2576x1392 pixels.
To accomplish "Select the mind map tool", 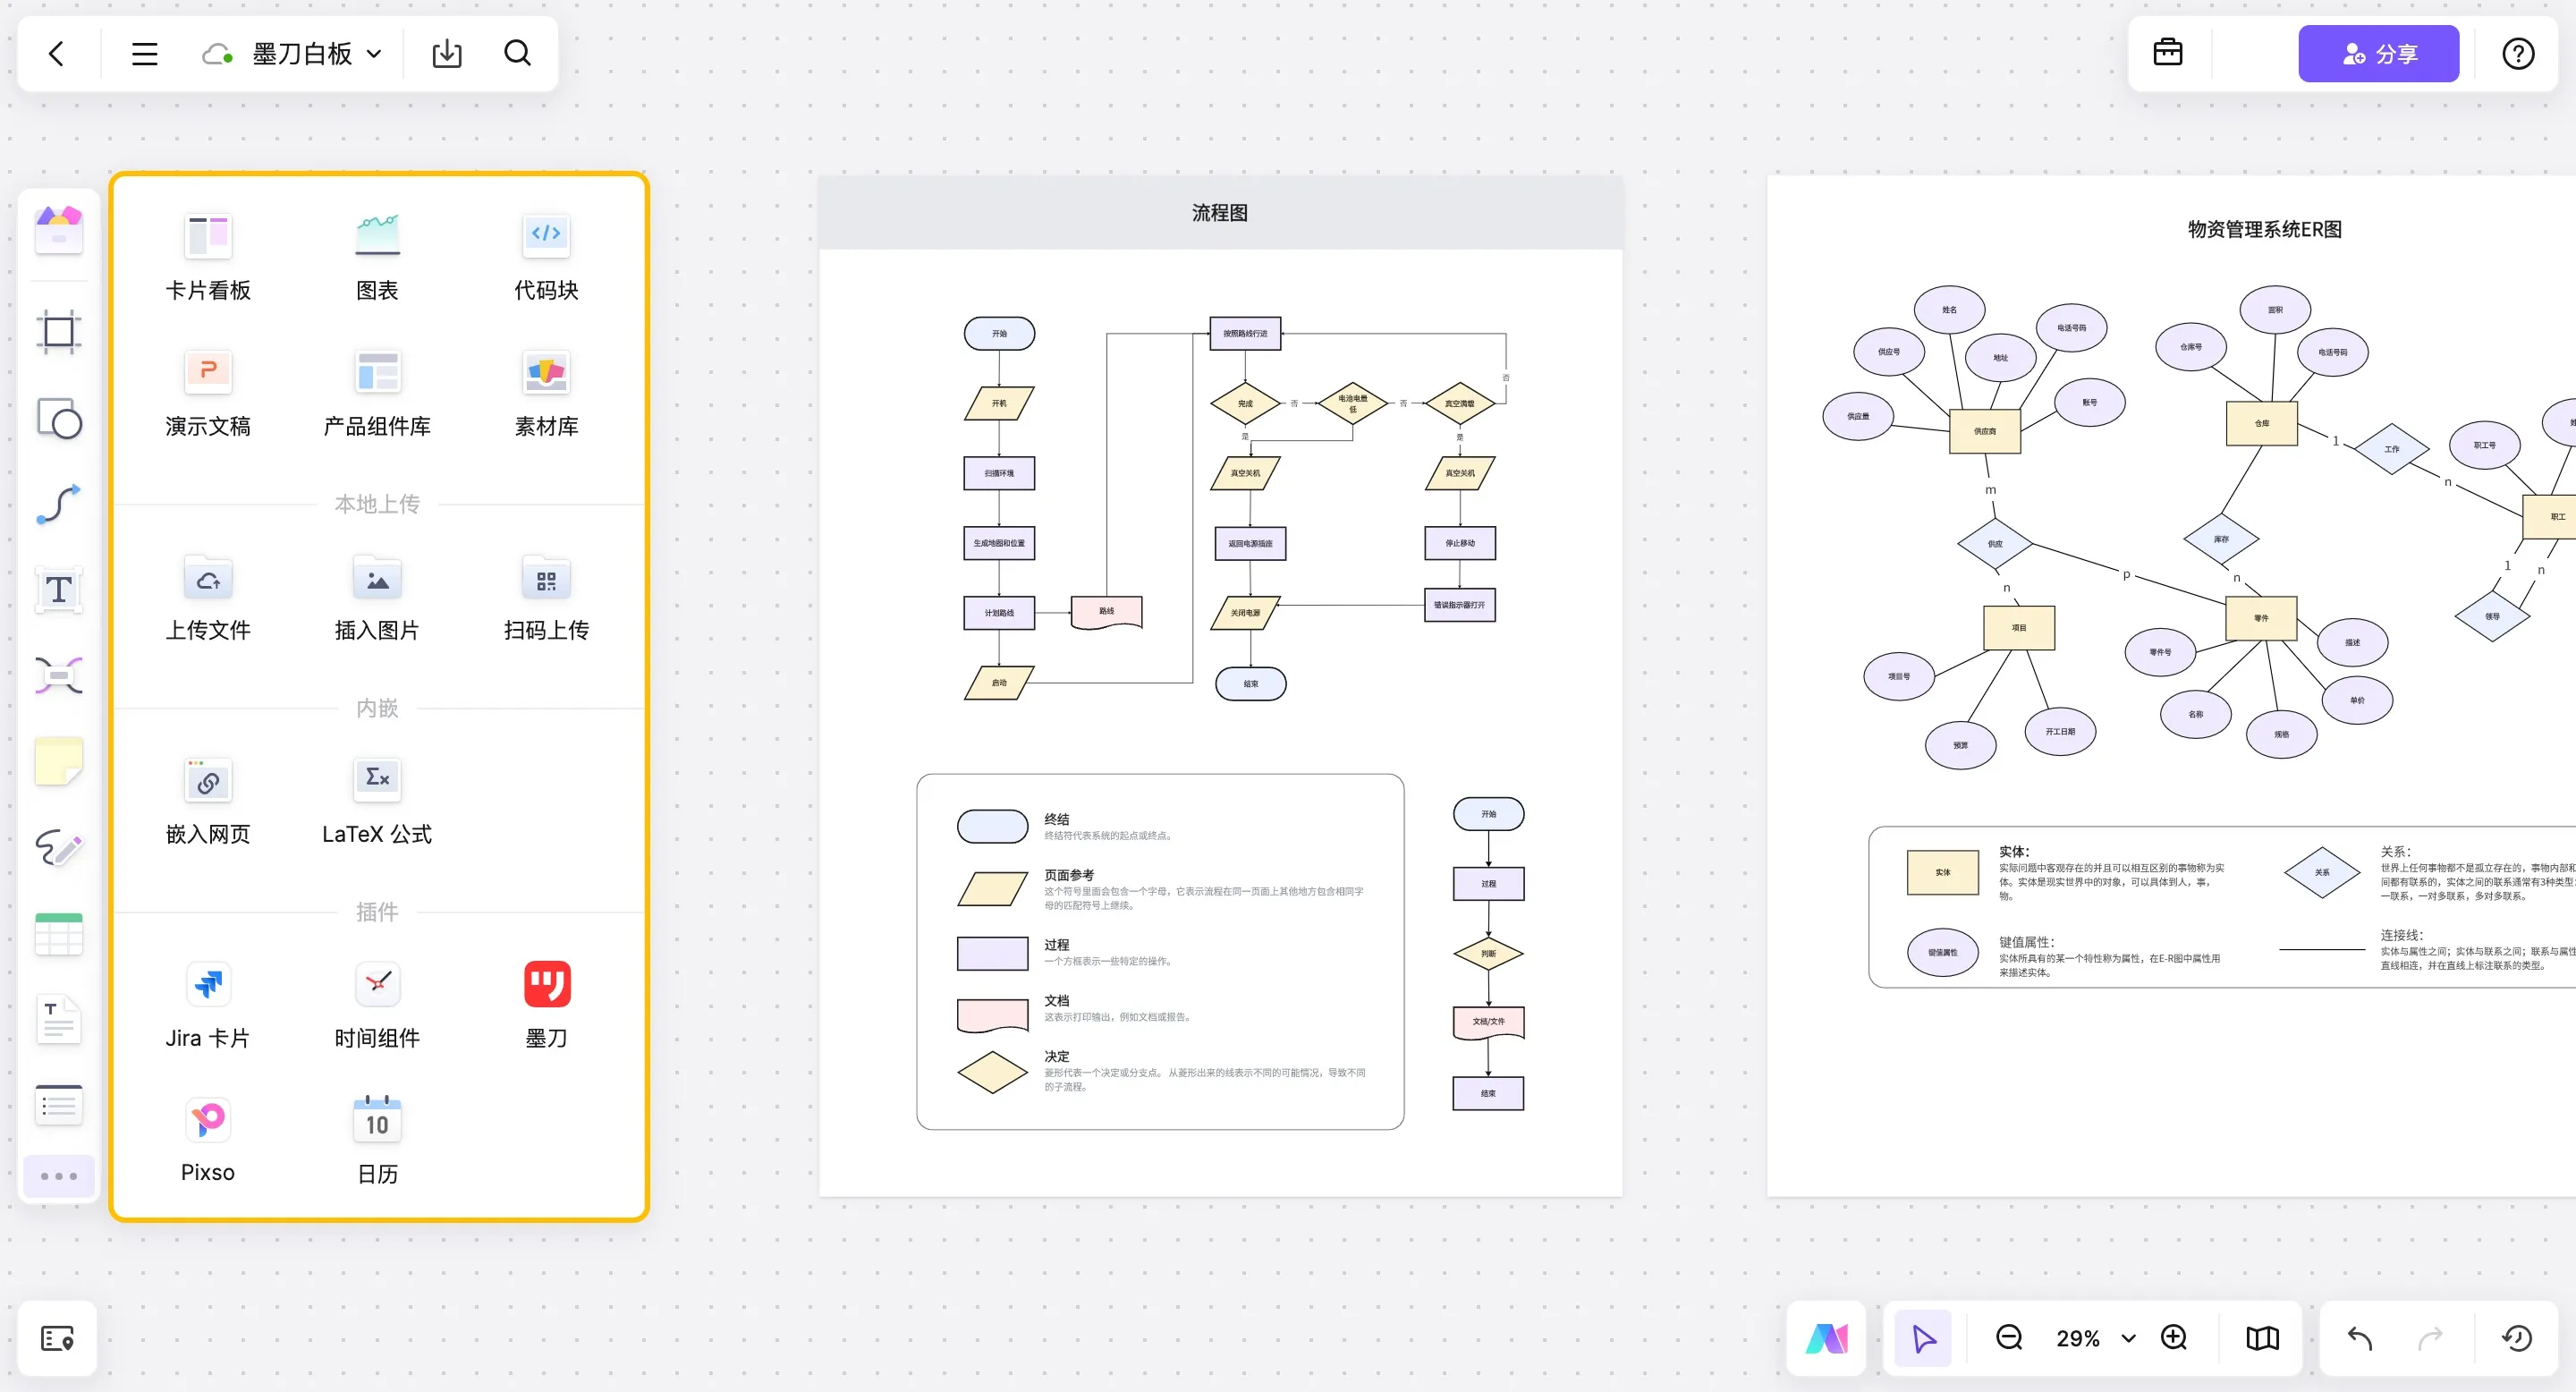I will coord(58,676).
